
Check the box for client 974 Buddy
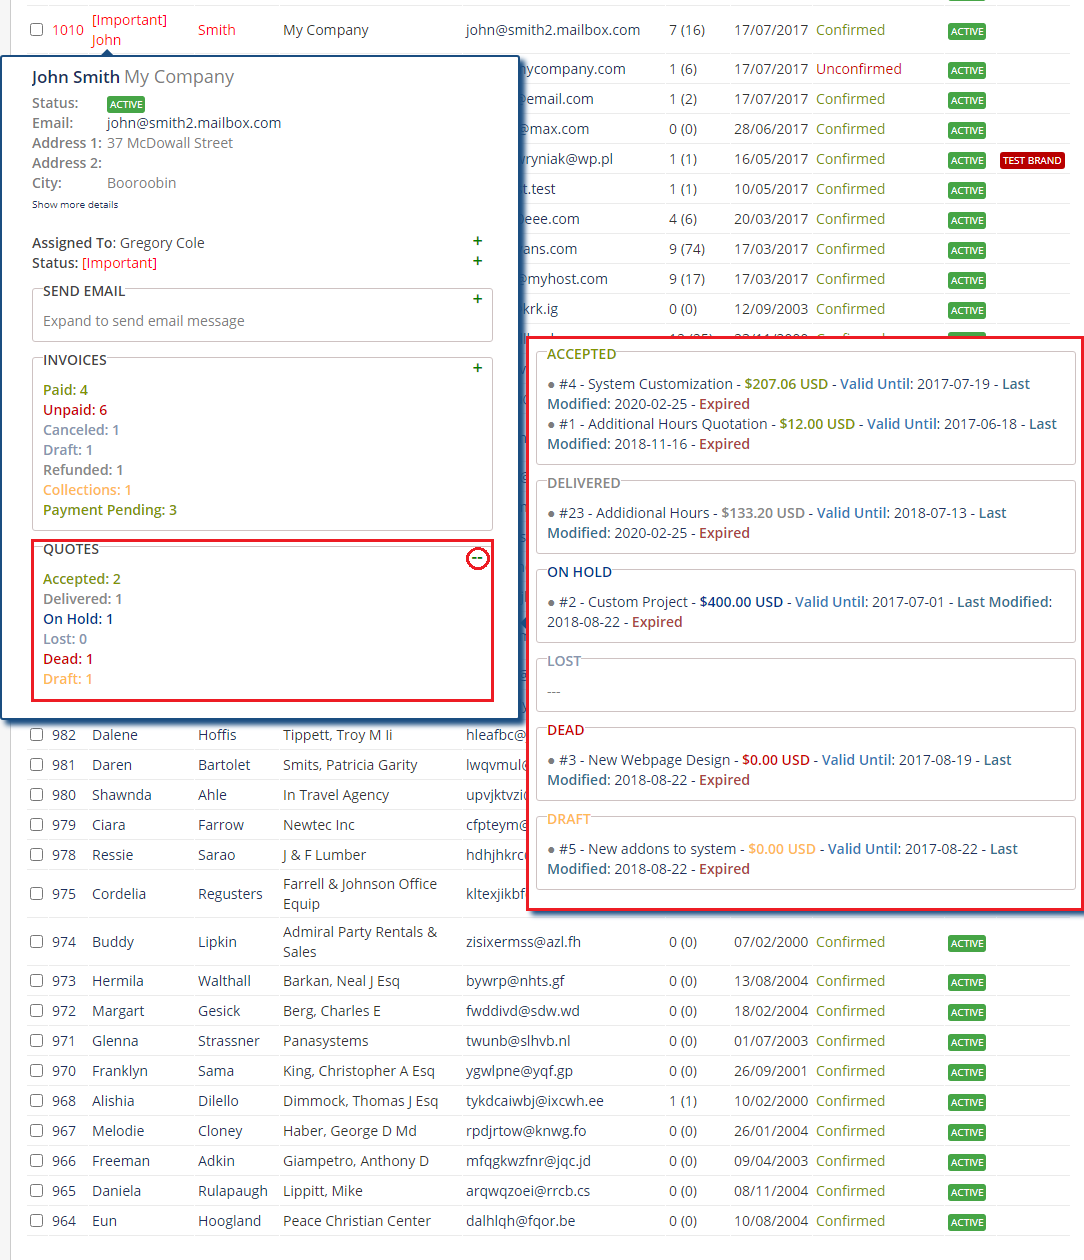[x=36, y=942]
